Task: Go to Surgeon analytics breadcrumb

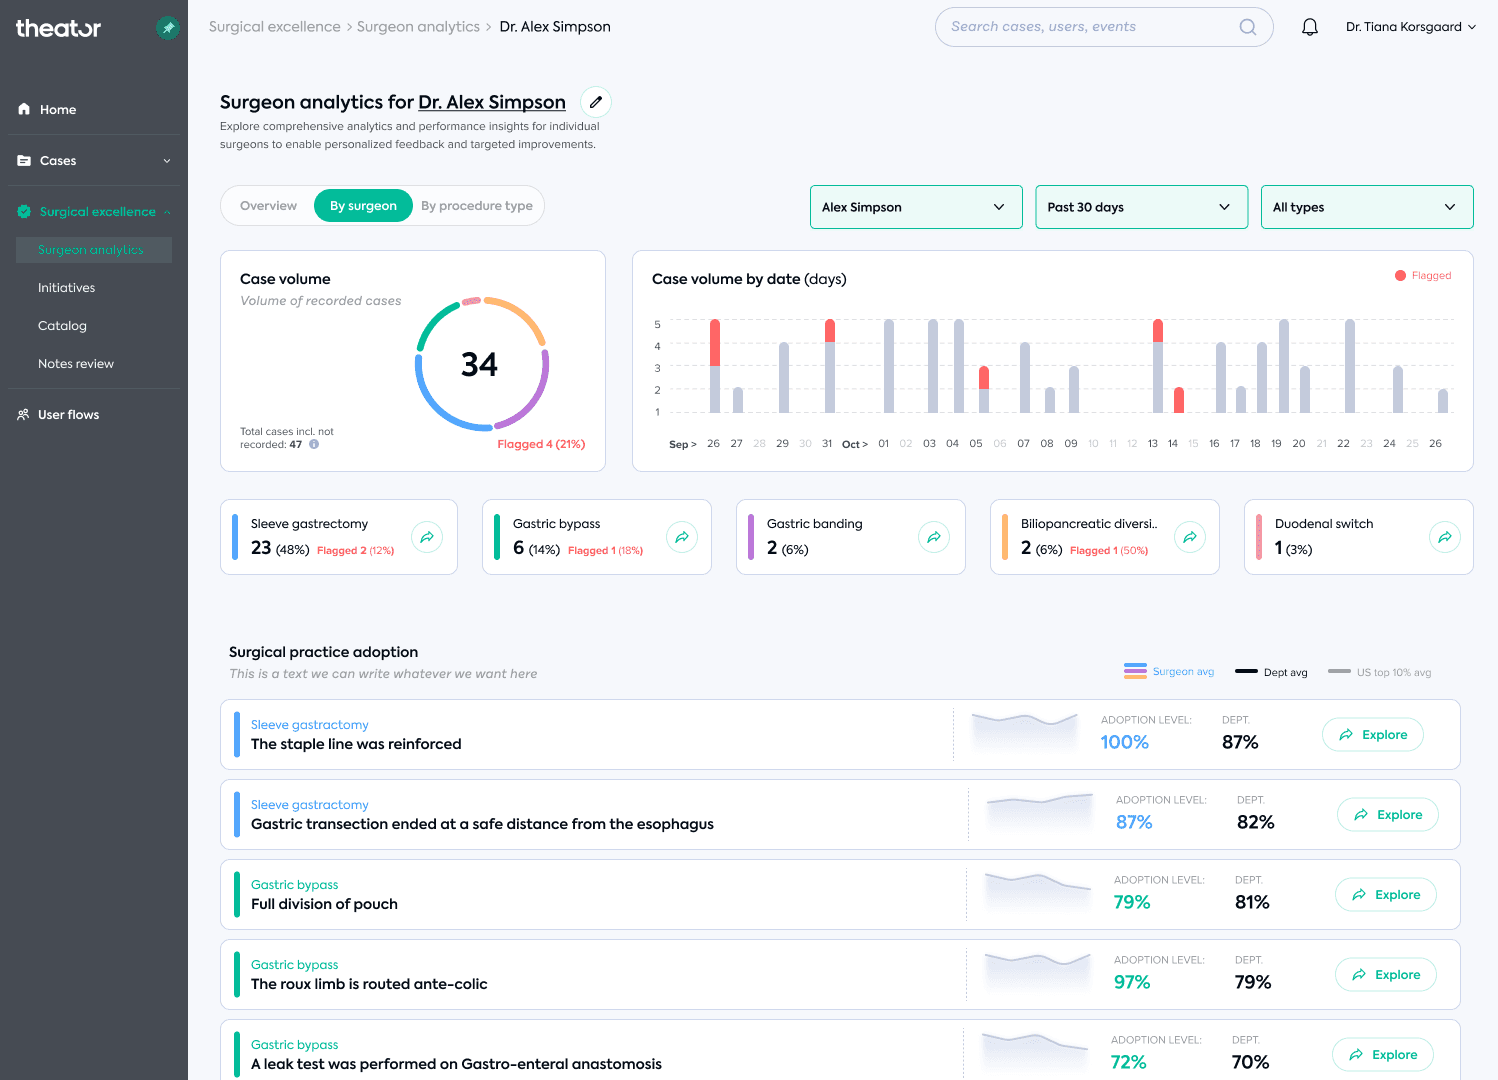Action: point(418,27)
